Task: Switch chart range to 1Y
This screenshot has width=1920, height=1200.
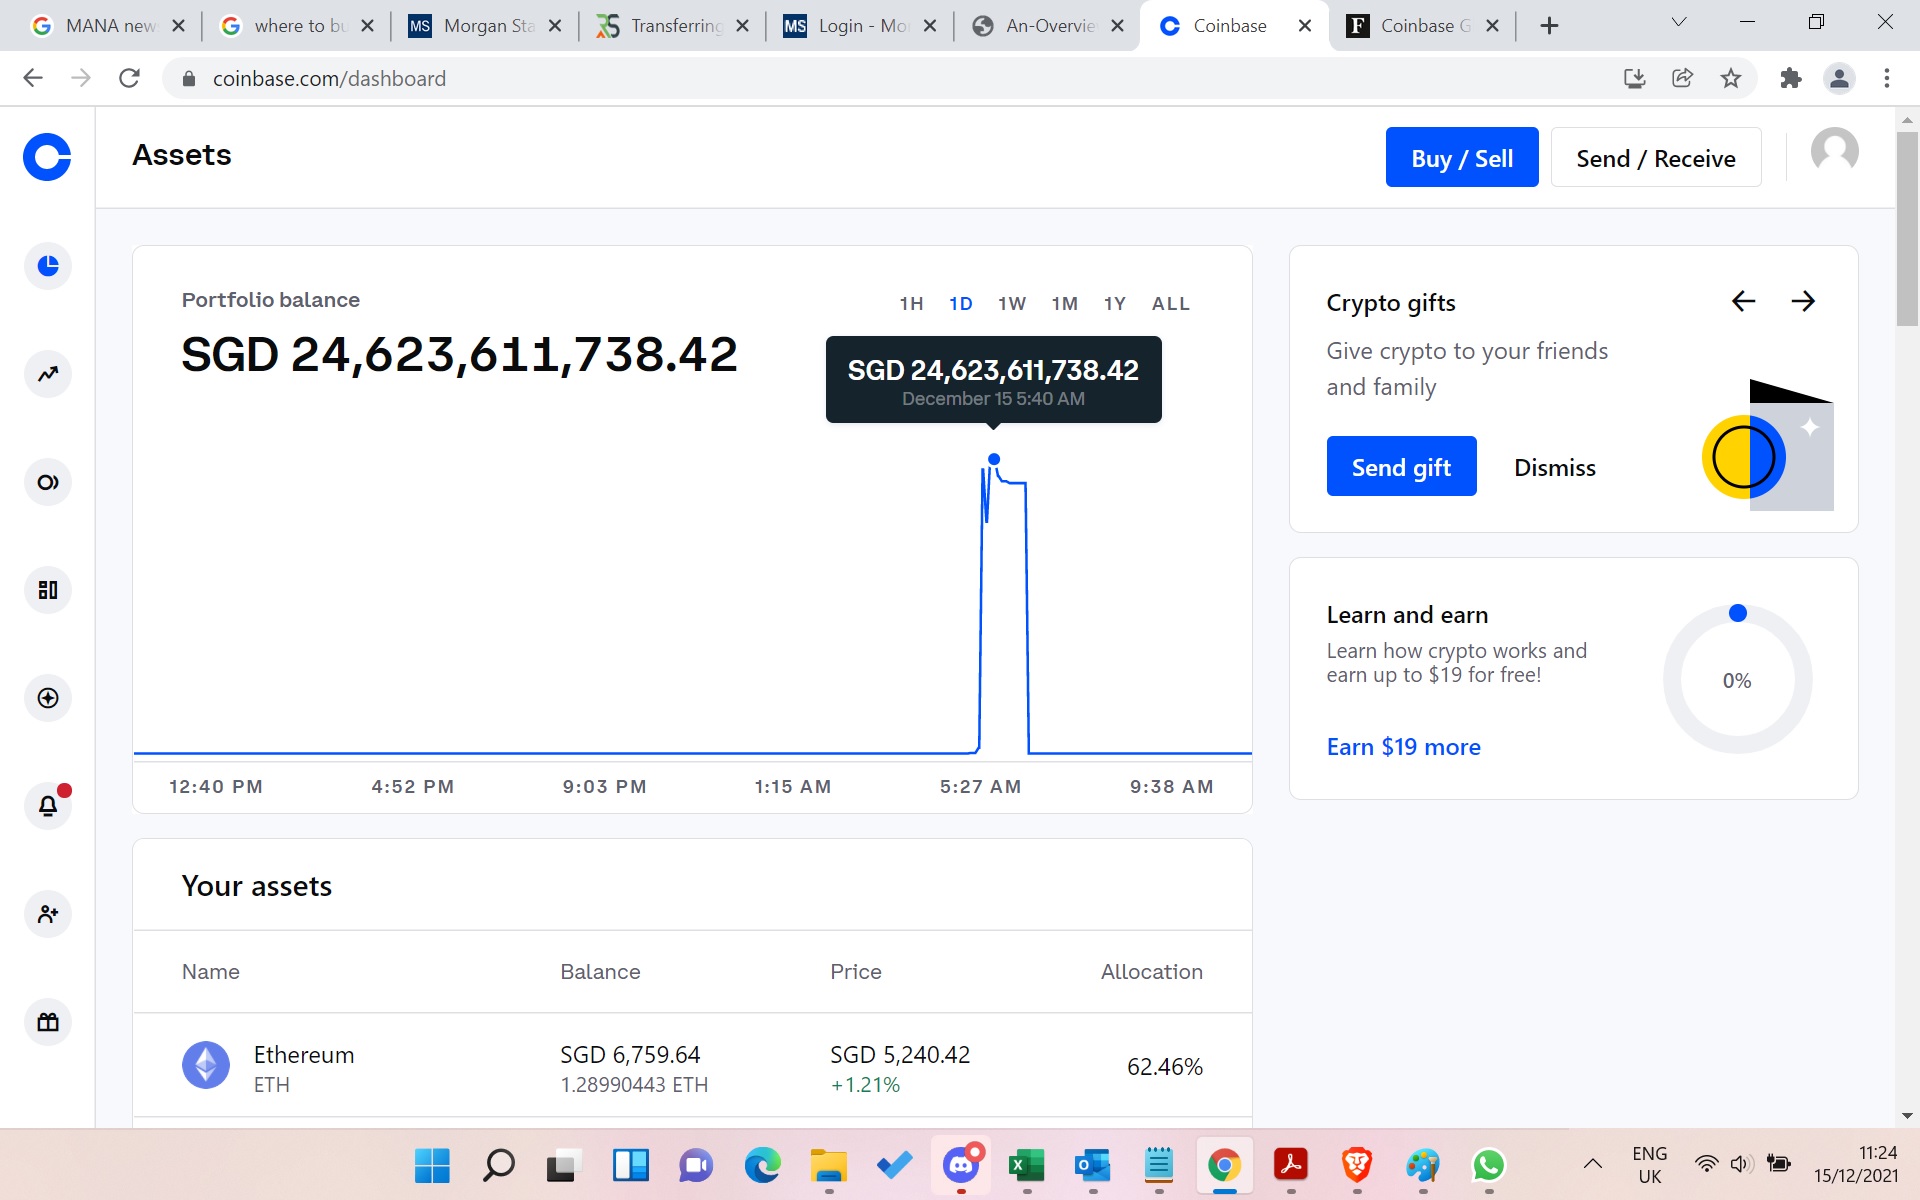Action: click(1115, 303)
